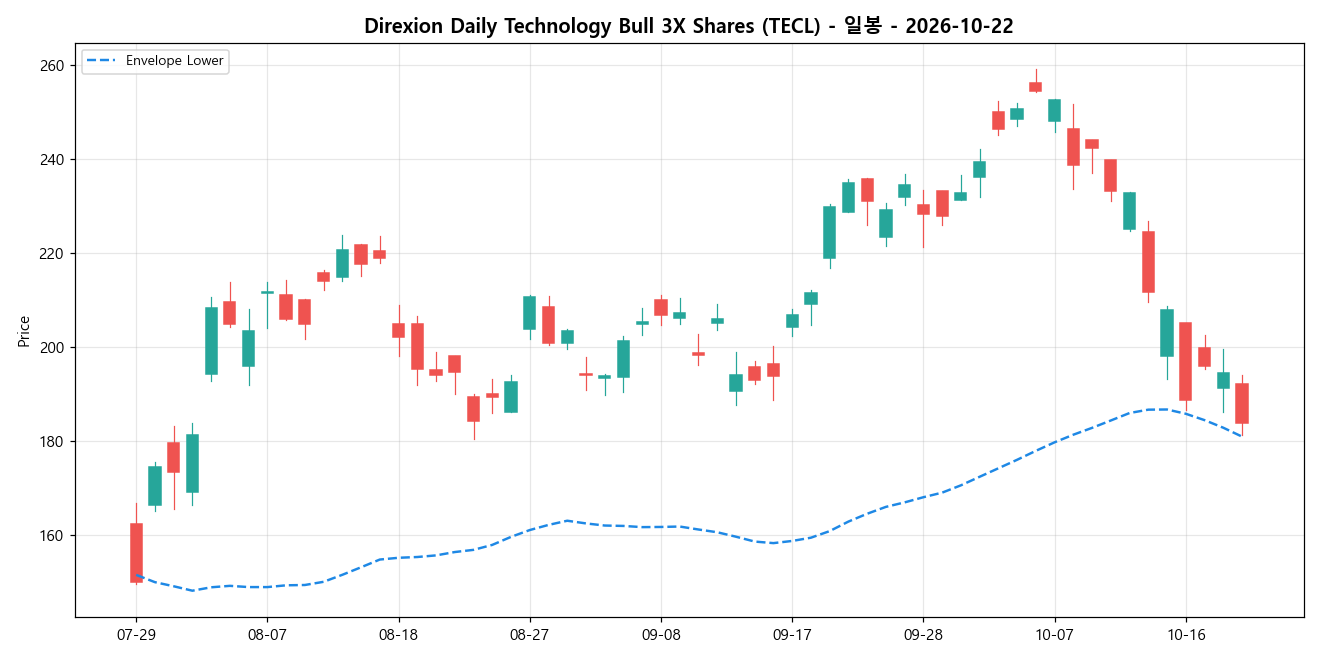Click the x-axis date label 09-28
The image size is (1320, 660).
923,635
